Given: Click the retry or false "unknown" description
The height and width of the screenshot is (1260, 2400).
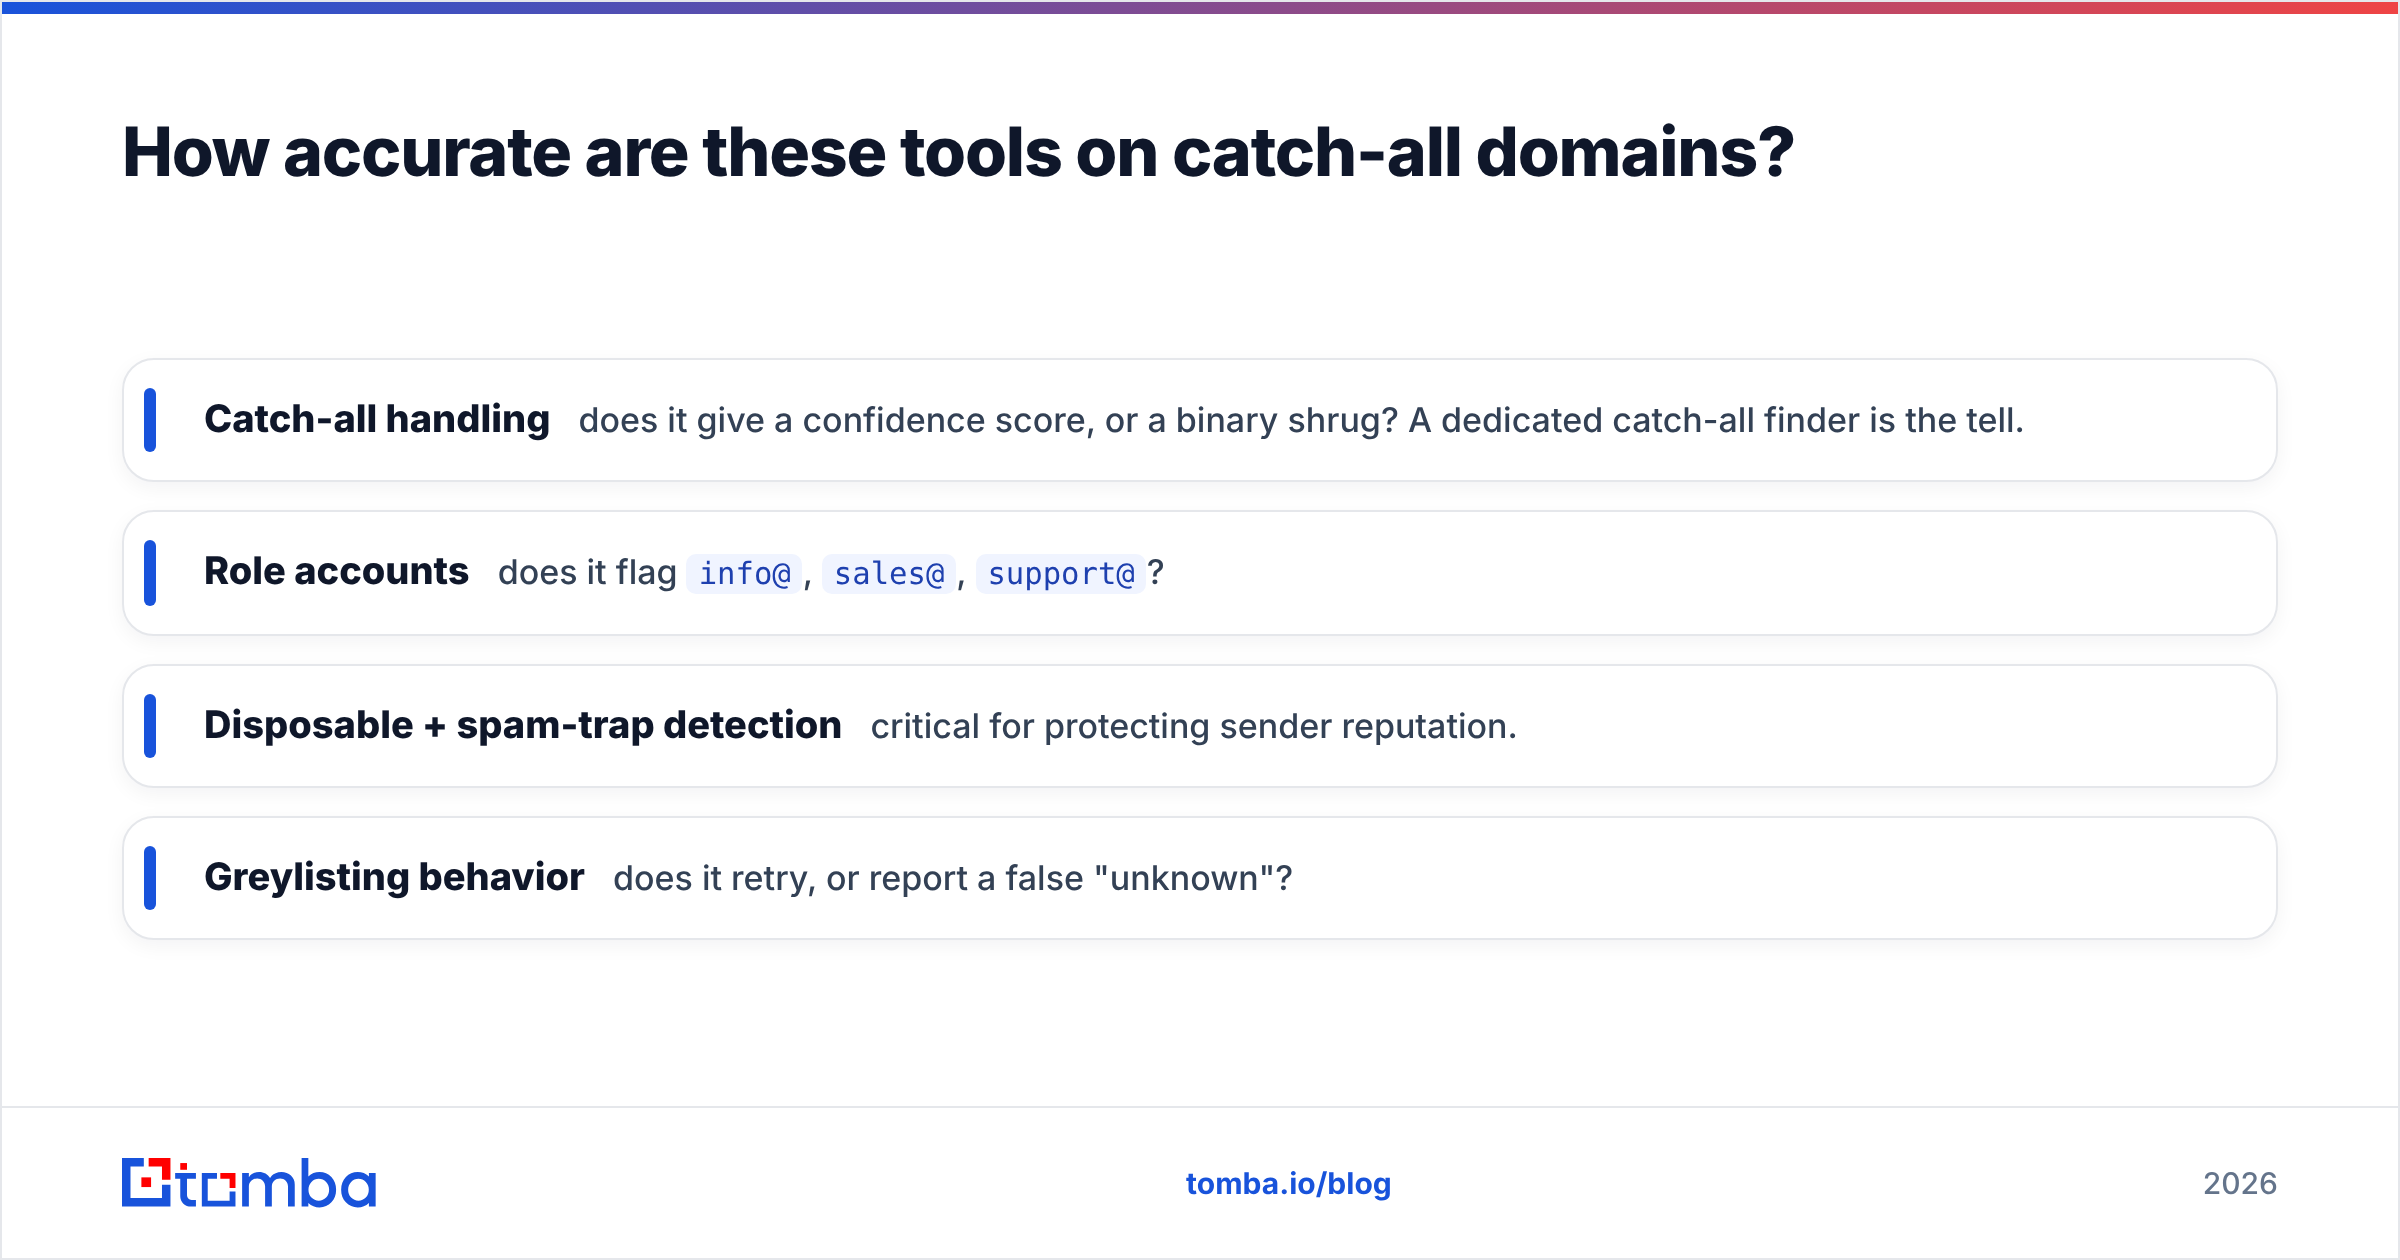Looking at the screenshot, I should click(953, 879).
